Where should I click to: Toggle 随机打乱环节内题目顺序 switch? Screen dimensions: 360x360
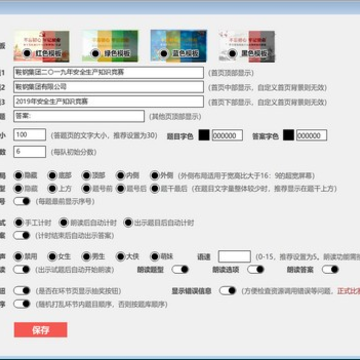22,304
